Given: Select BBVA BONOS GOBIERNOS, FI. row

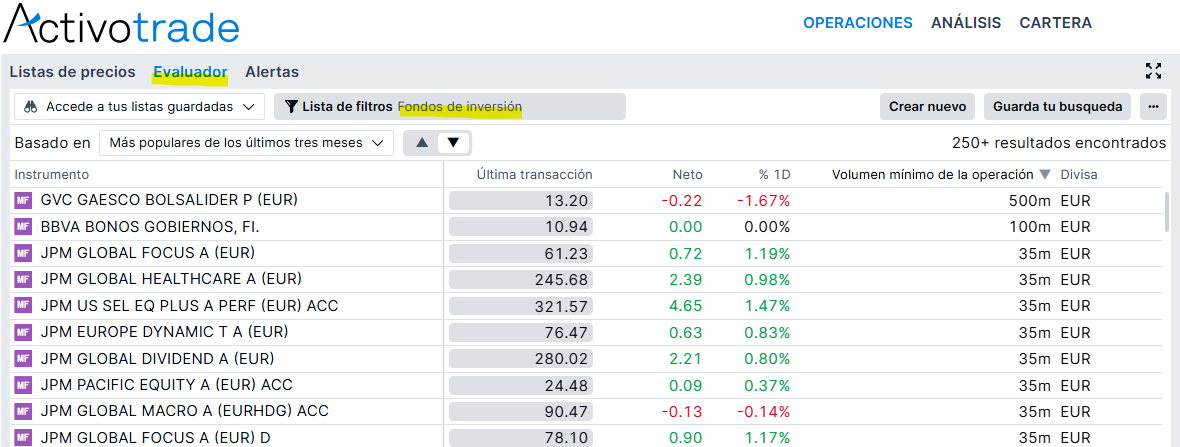Looking at the screenshot, I should point(587,227).
